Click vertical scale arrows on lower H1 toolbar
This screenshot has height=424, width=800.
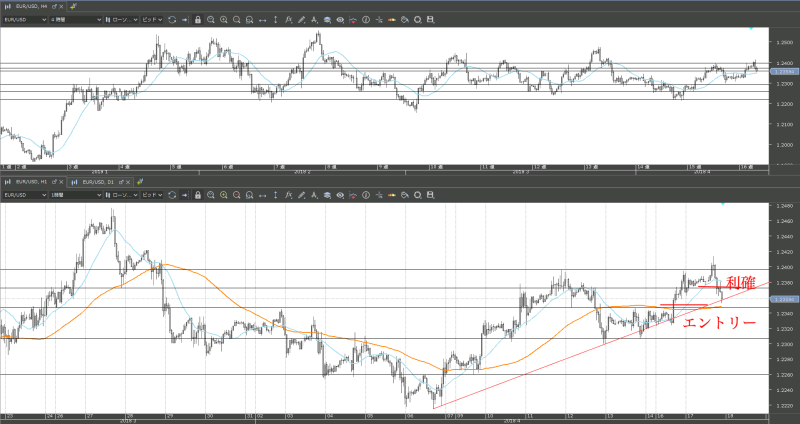point(276,195)
